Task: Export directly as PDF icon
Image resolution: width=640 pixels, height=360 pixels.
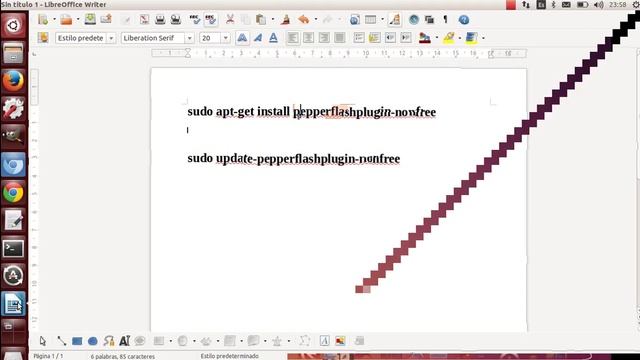Action: pos(144,20)
